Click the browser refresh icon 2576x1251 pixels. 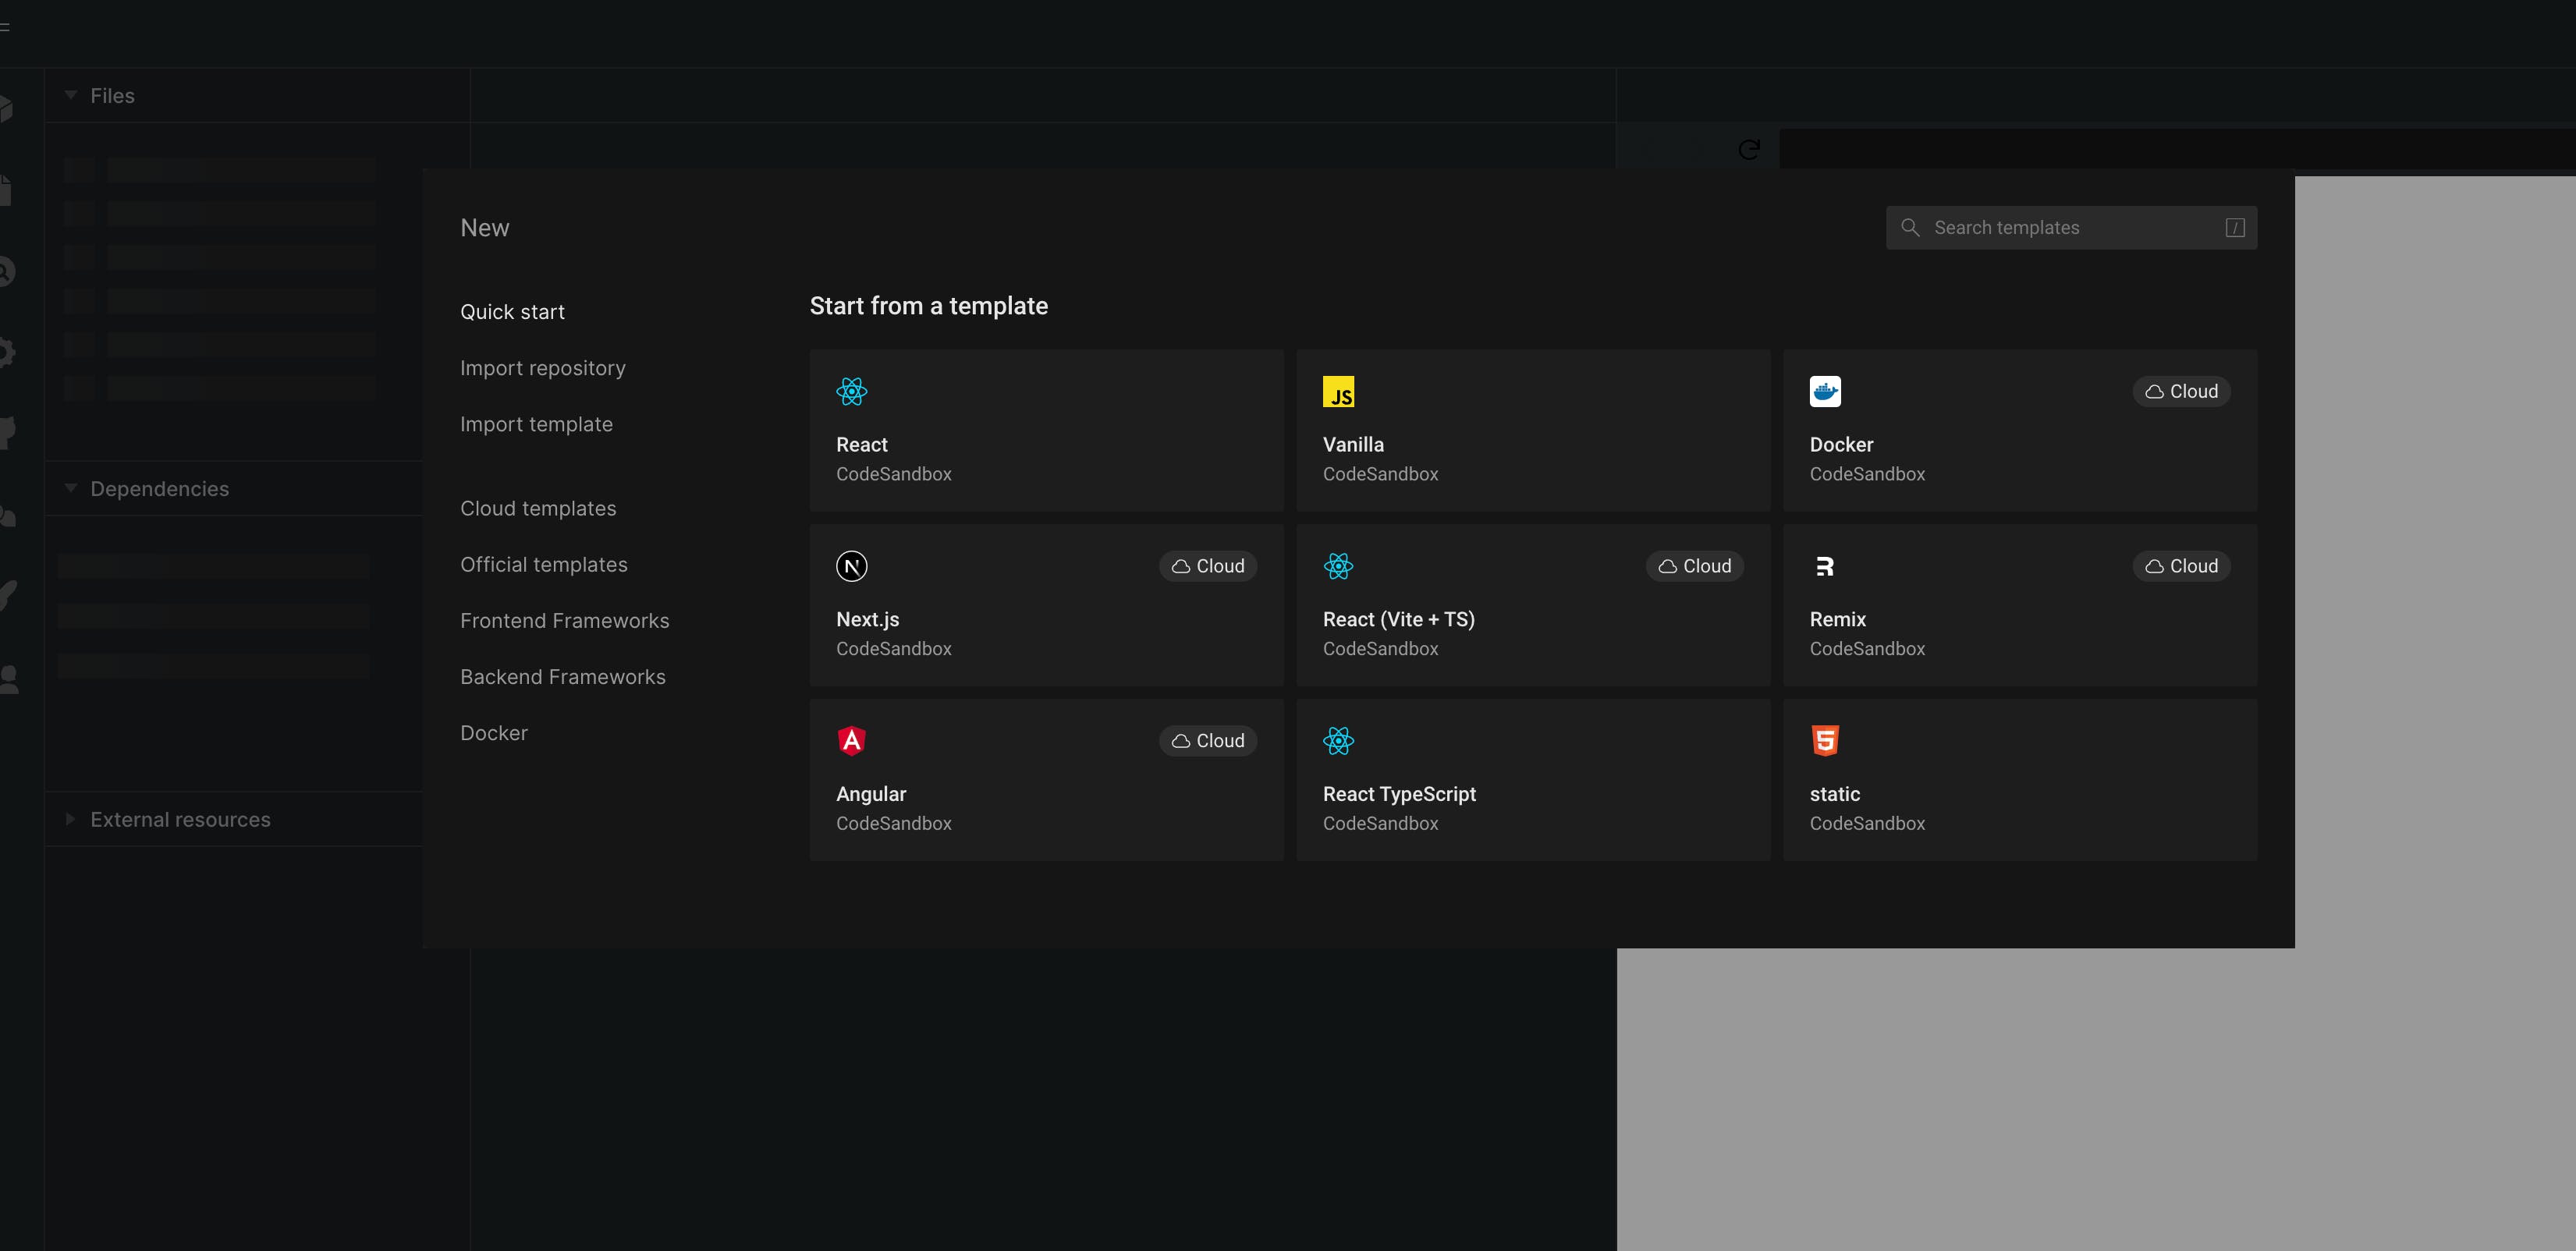[1748, 150]
